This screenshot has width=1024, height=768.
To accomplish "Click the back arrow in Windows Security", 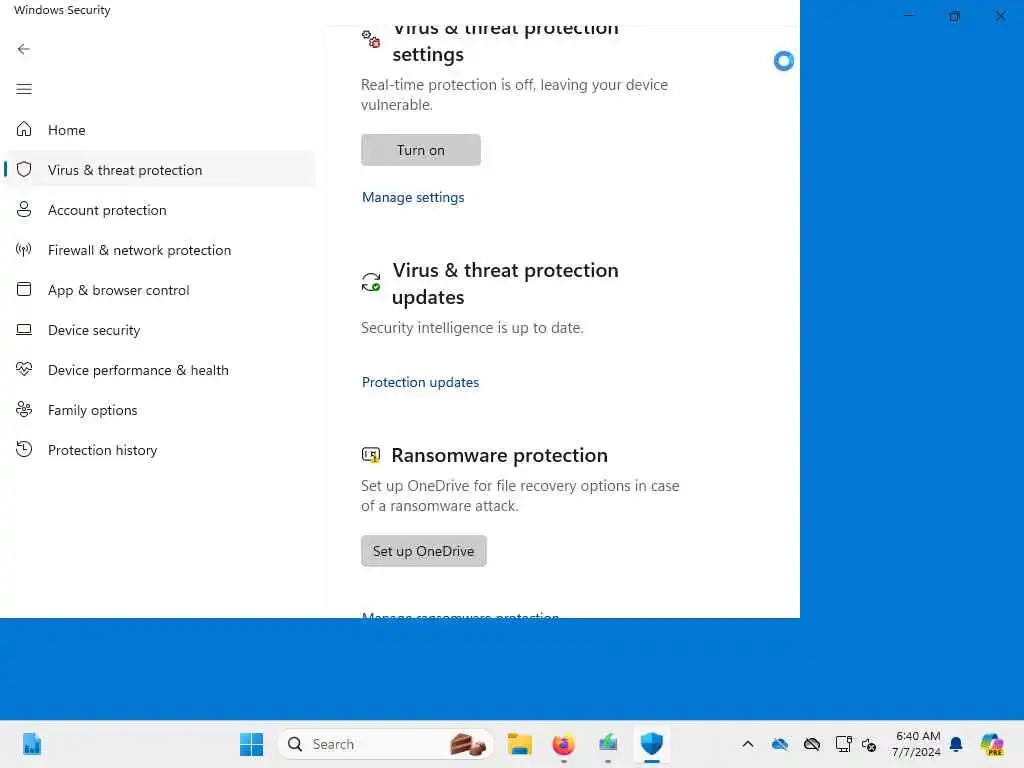I will click(24, 49).
